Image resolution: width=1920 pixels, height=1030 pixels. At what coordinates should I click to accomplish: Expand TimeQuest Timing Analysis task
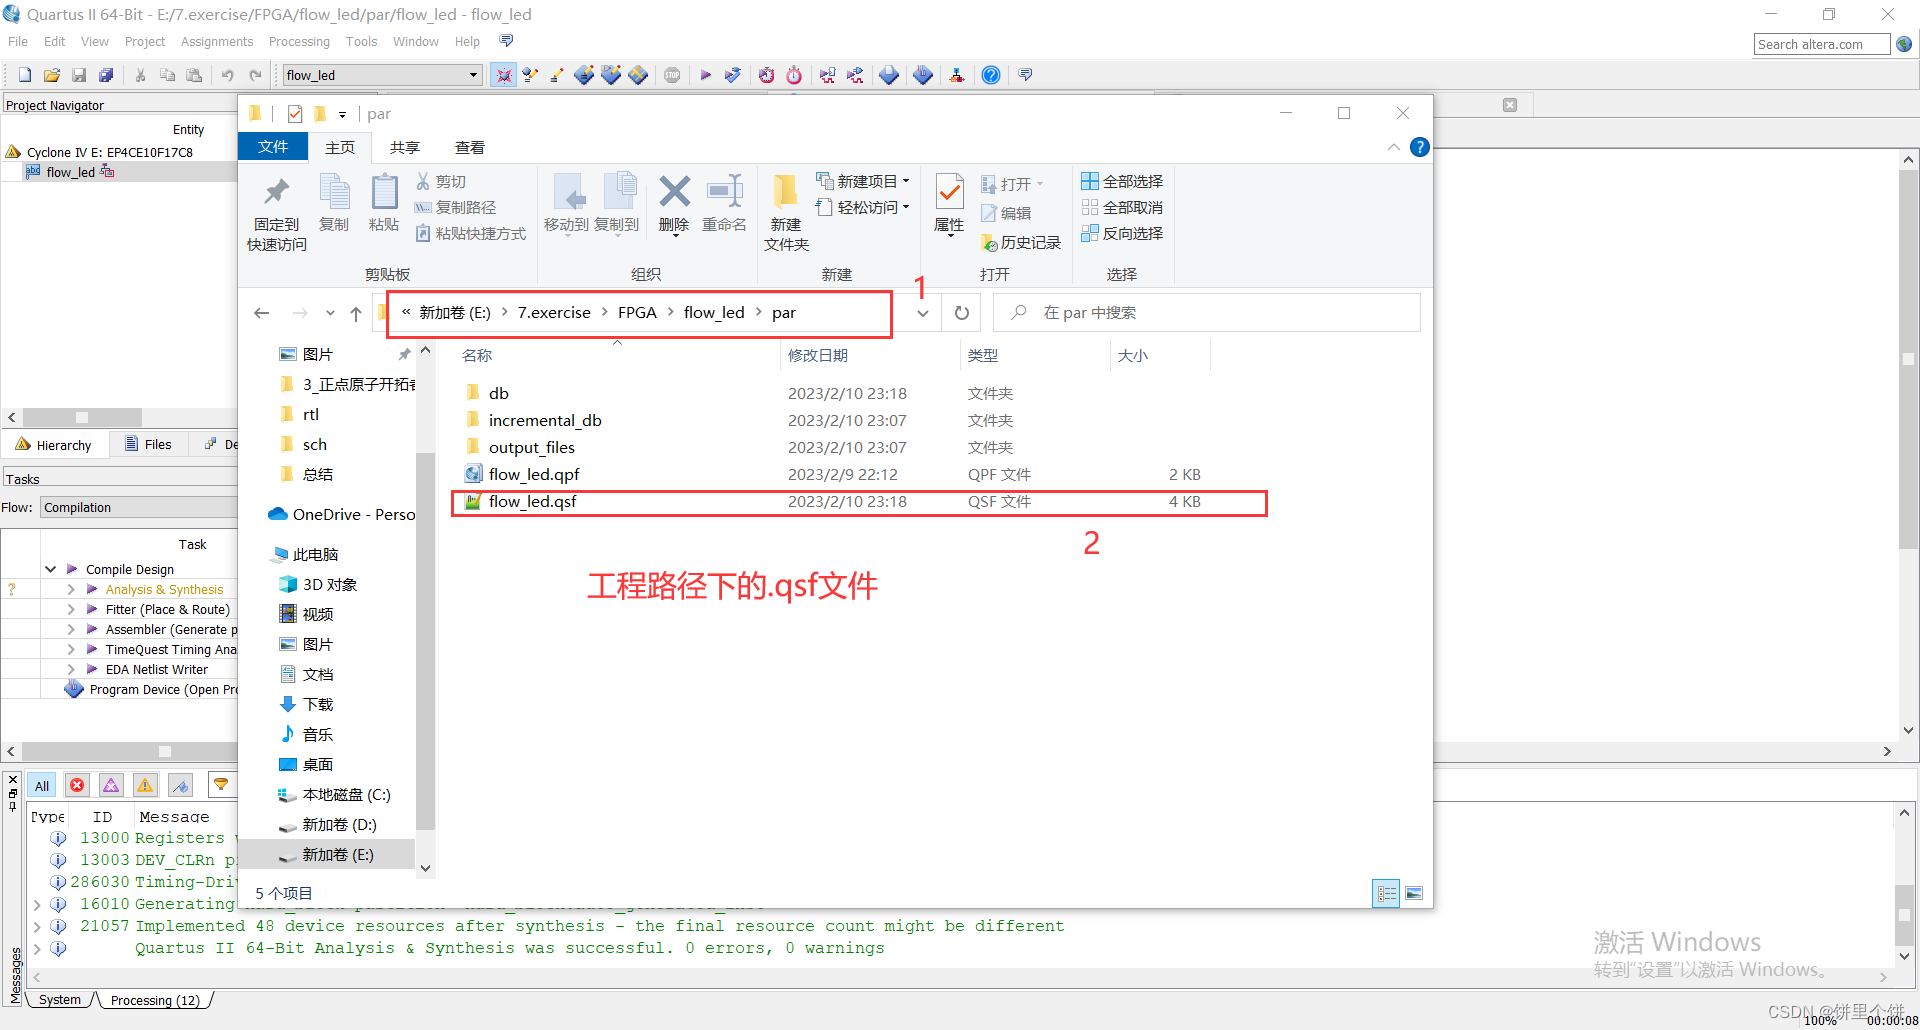pos(70,649)
